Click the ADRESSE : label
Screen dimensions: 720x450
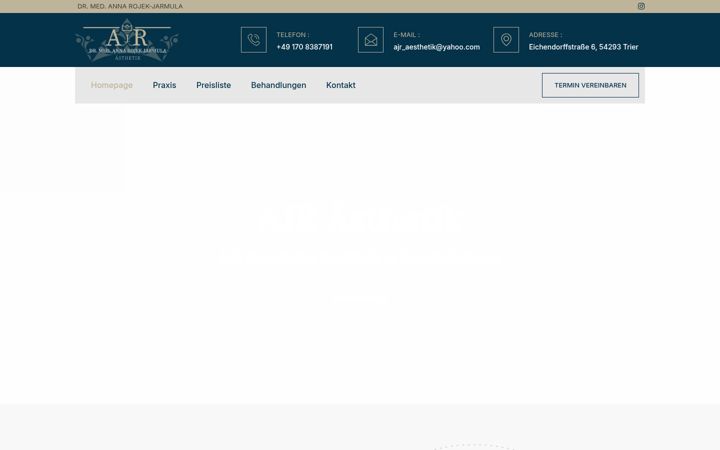coord(545,34)
